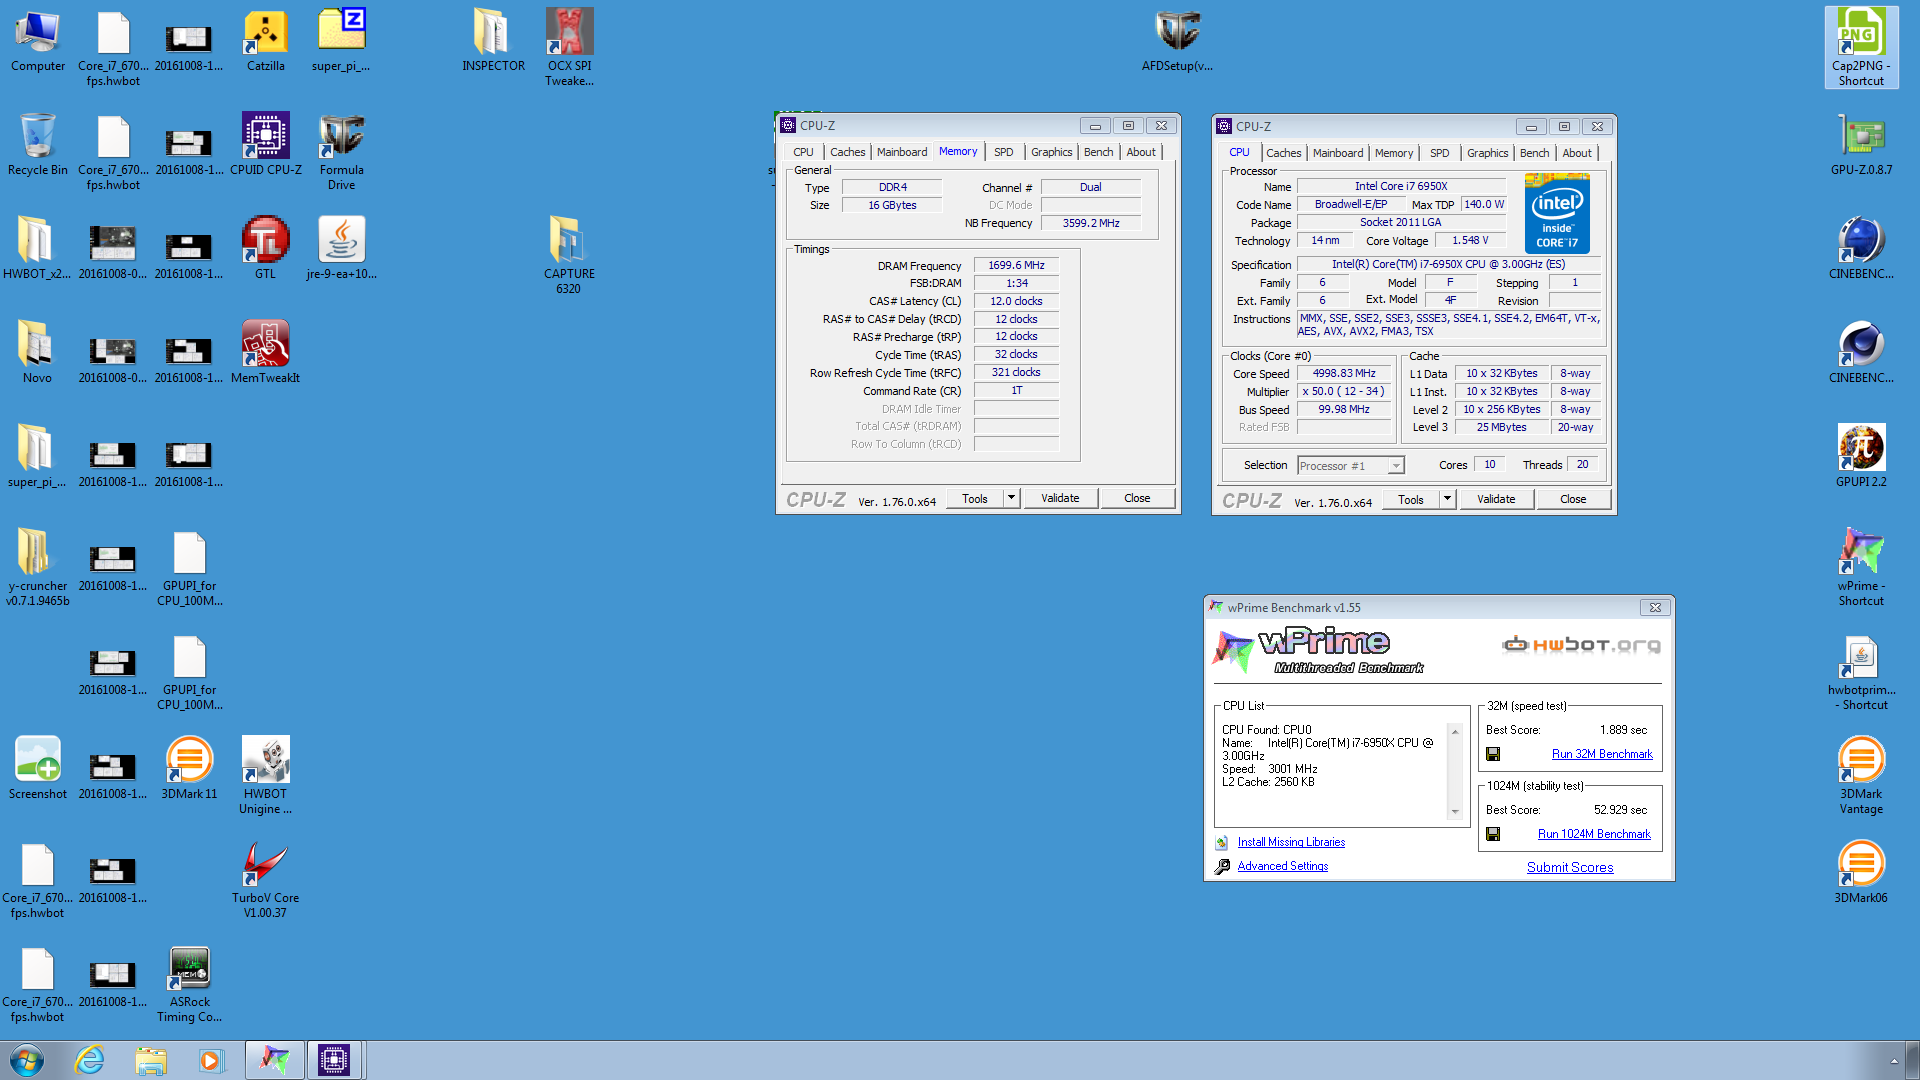Open the AFDSetup desktop icon
Viewport: 1920px width, 1080px height.
pos(1177,42)
